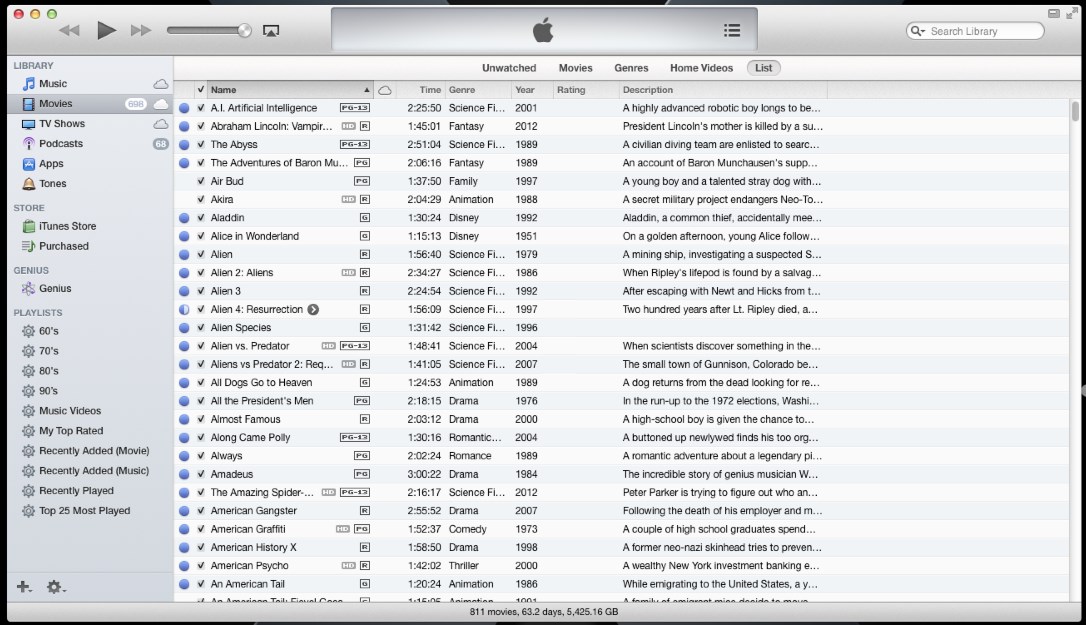Open search options magnifier dropdown
Image resolution: width=1086 pixels, height=625 pixels.
pyautogui.click(x=918, y=31)
